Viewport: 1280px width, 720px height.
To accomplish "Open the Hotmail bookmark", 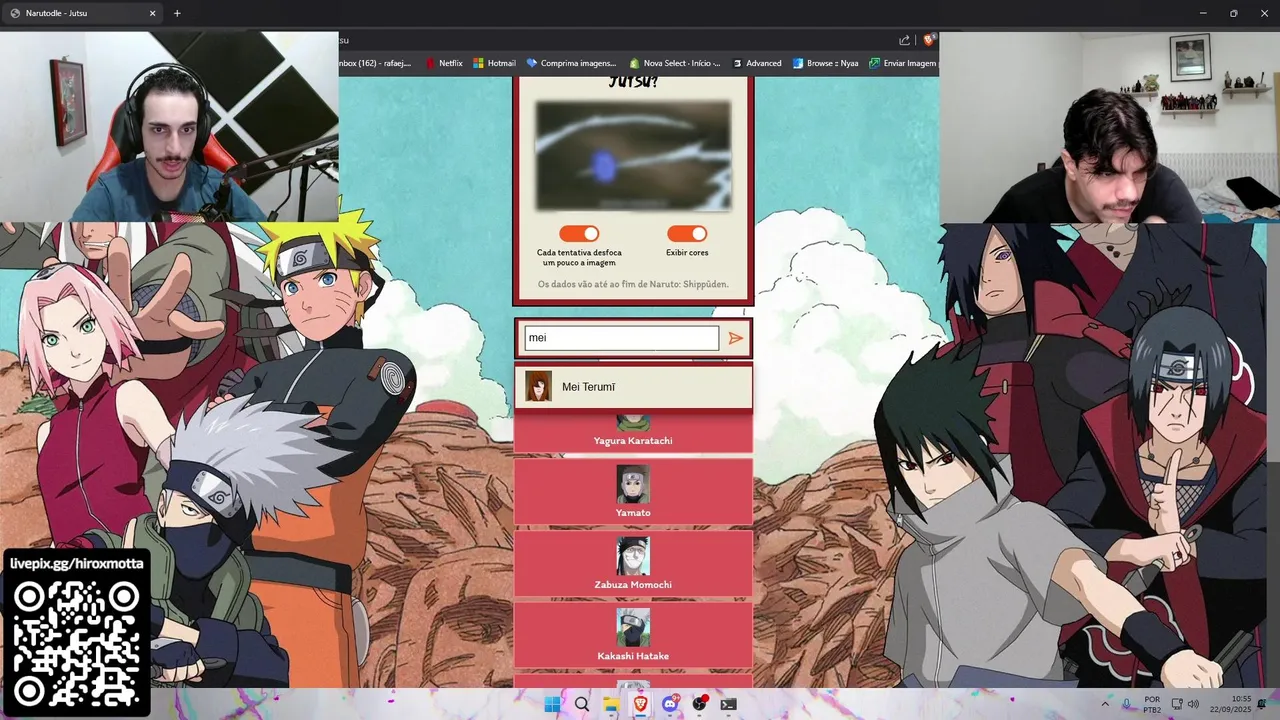I will coord(494,63).
